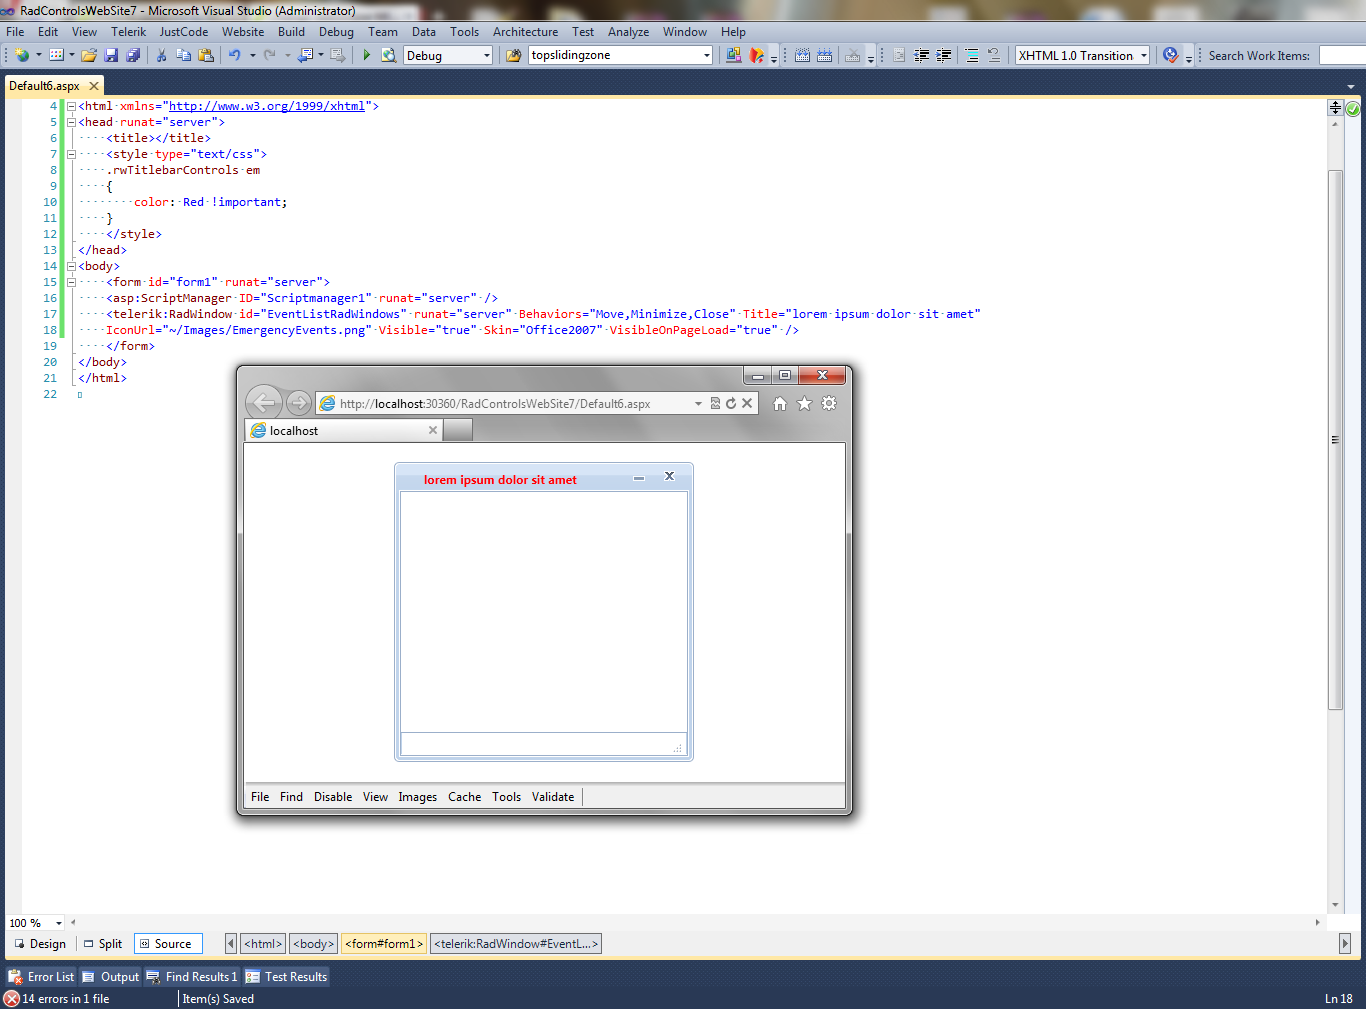1366x1009 pixels.
Task: Go back in the browser window
Action: pos(264,403)
